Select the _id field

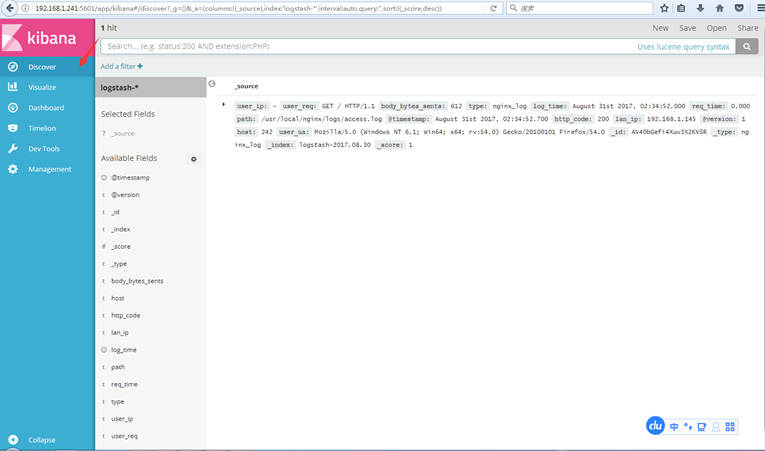click(x=115, y=212)
